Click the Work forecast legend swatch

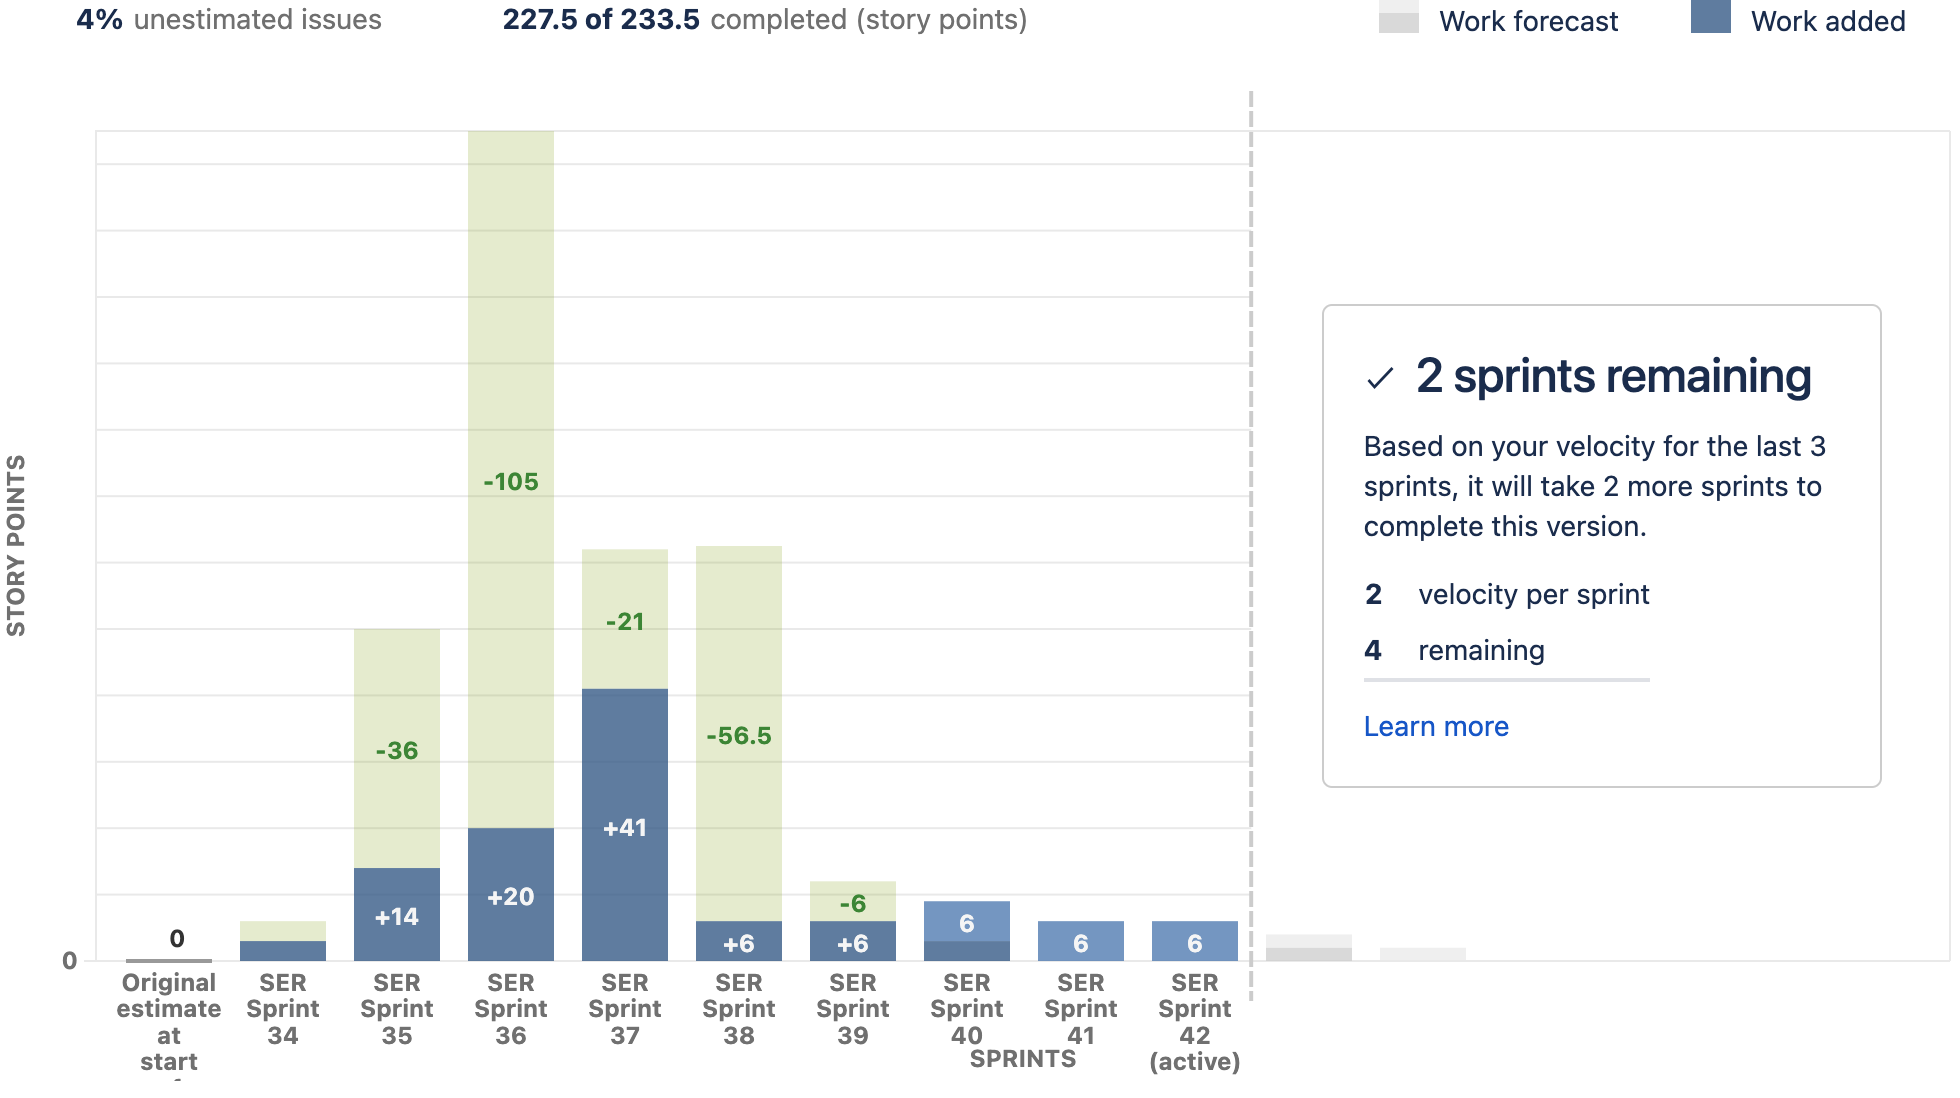1398,16
